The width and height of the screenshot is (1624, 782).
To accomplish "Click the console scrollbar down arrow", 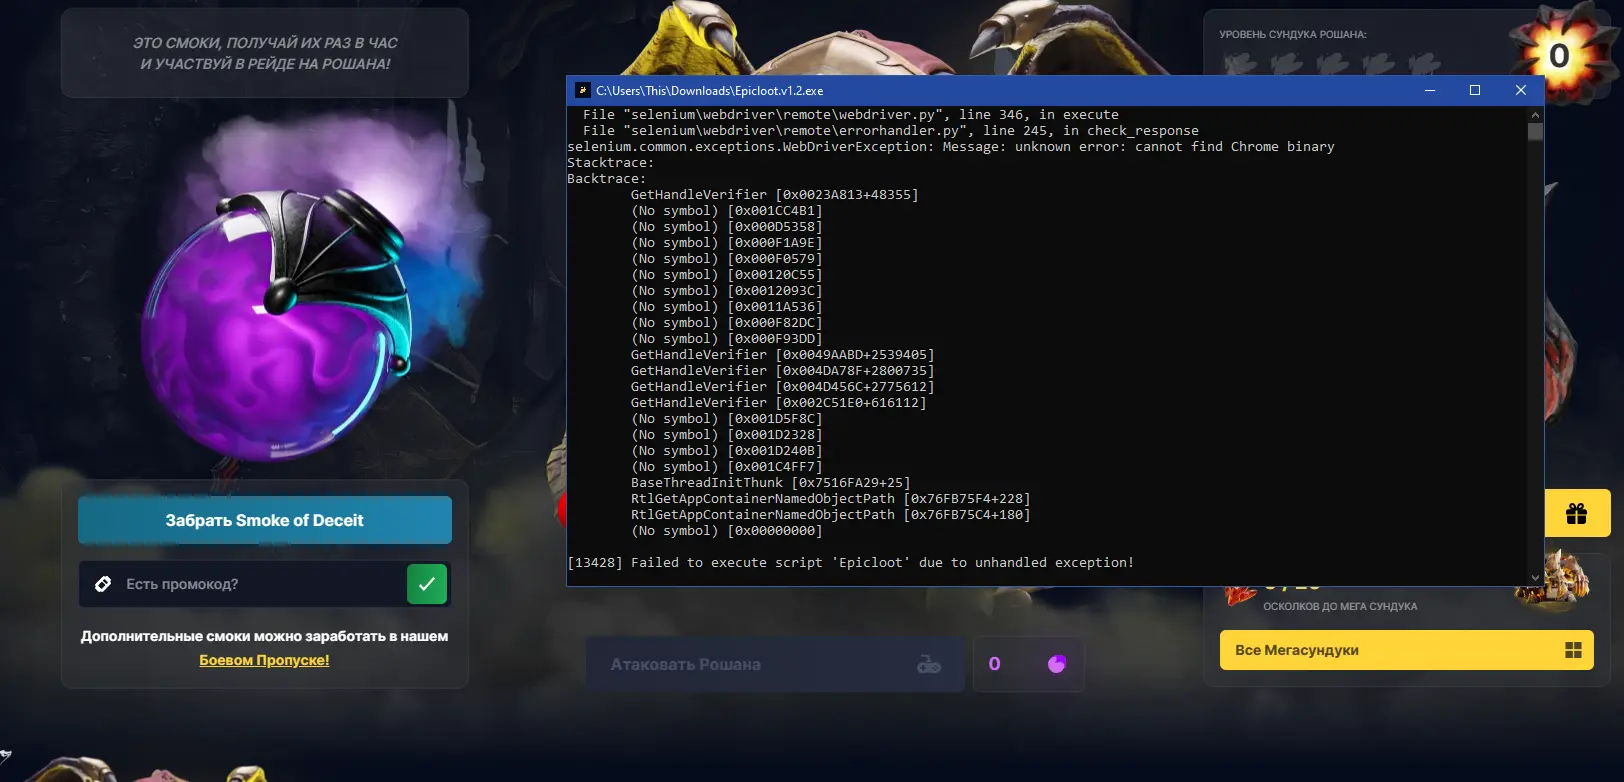I will [x=1536, y=578].
